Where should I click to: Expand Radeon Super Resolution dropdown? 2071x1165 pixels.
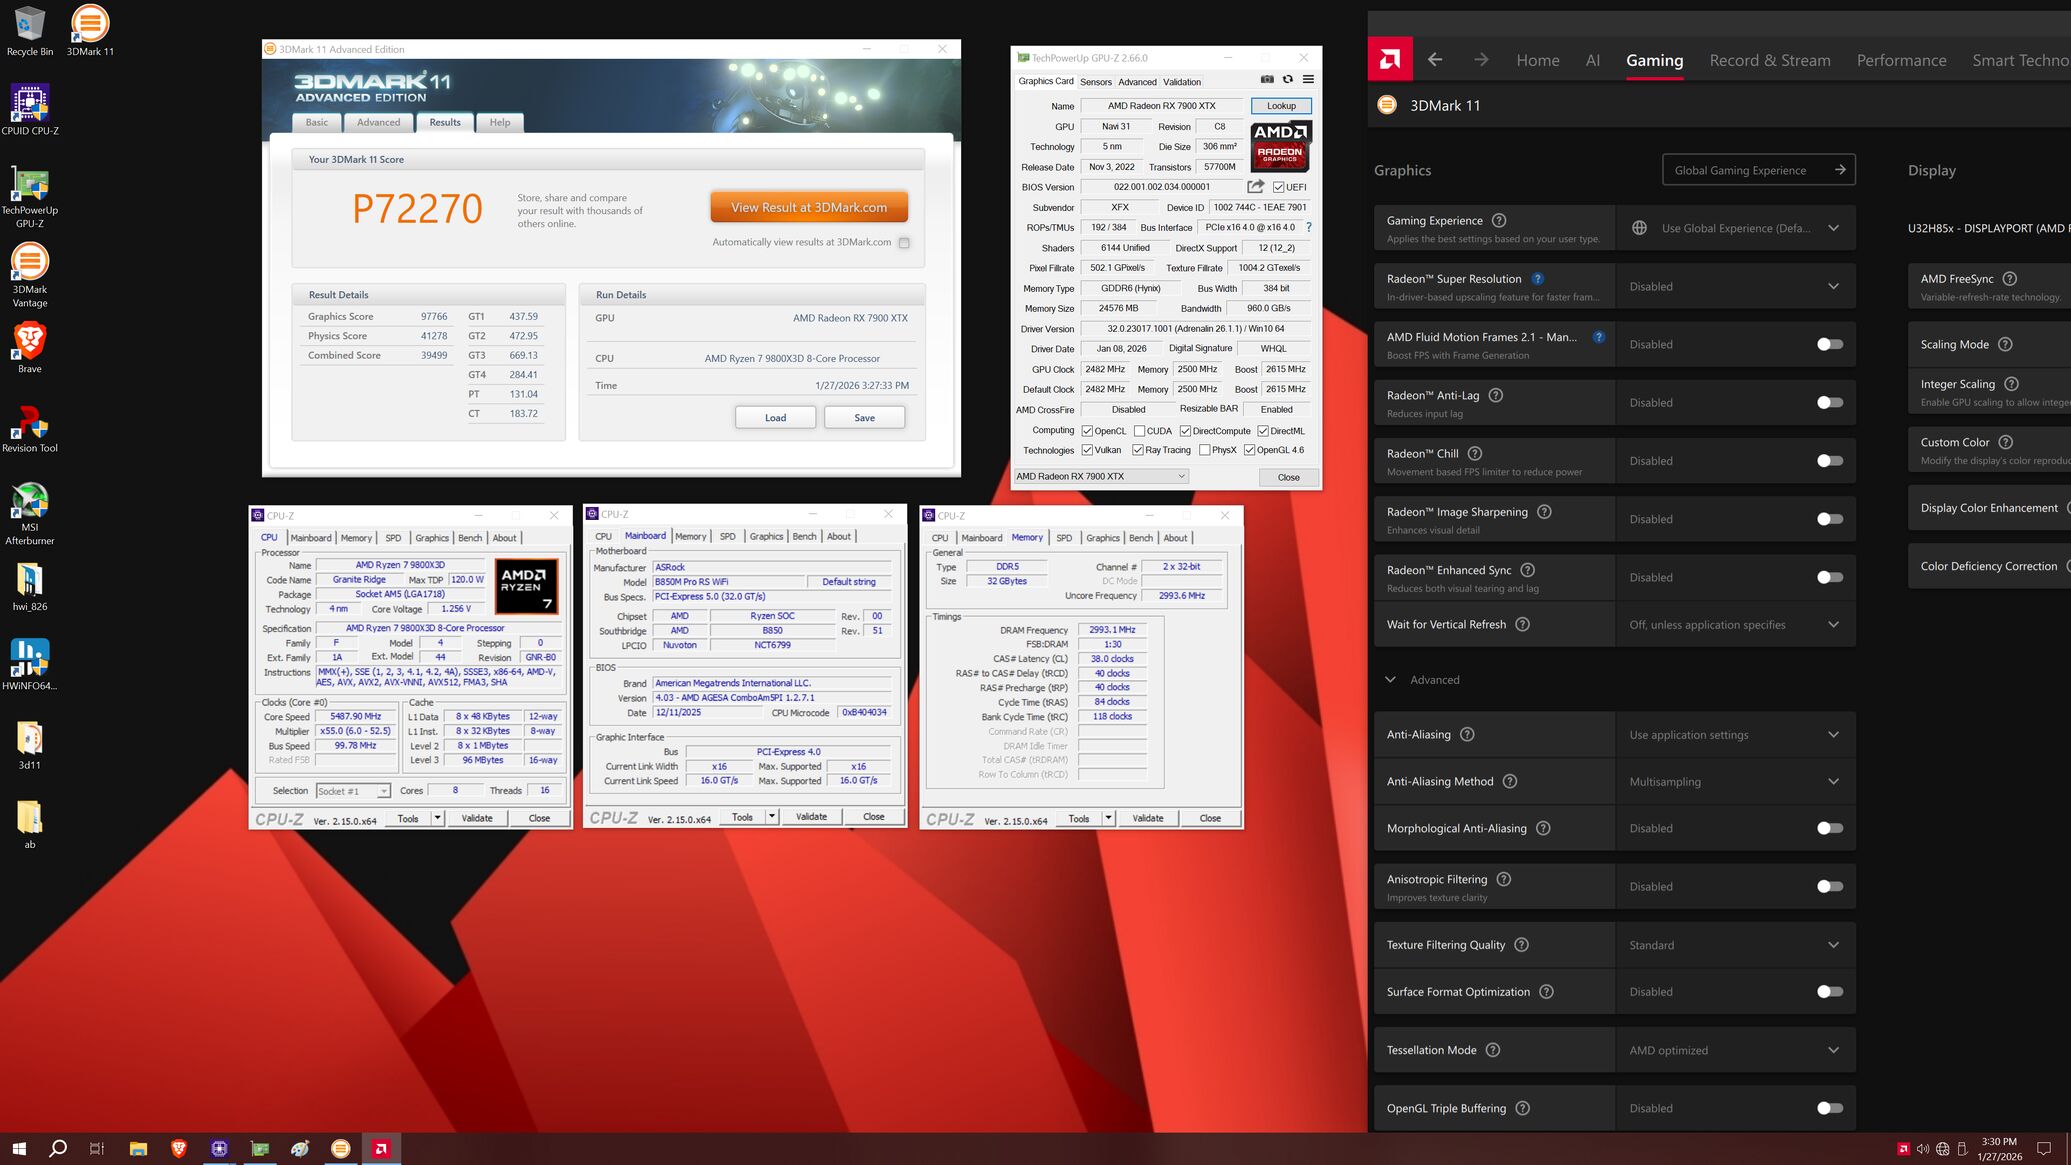pyautogui.click(x=1833, y=286)
